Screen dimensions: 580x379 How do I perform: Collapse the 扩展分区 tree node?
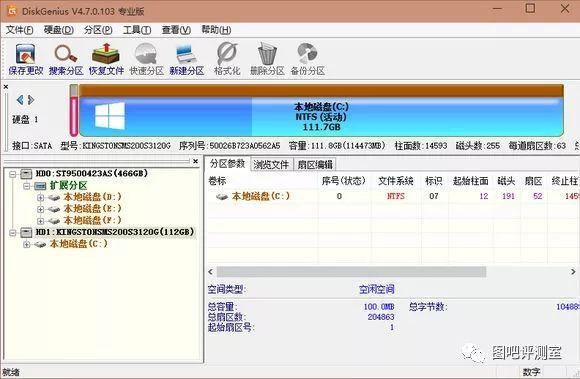27,186
